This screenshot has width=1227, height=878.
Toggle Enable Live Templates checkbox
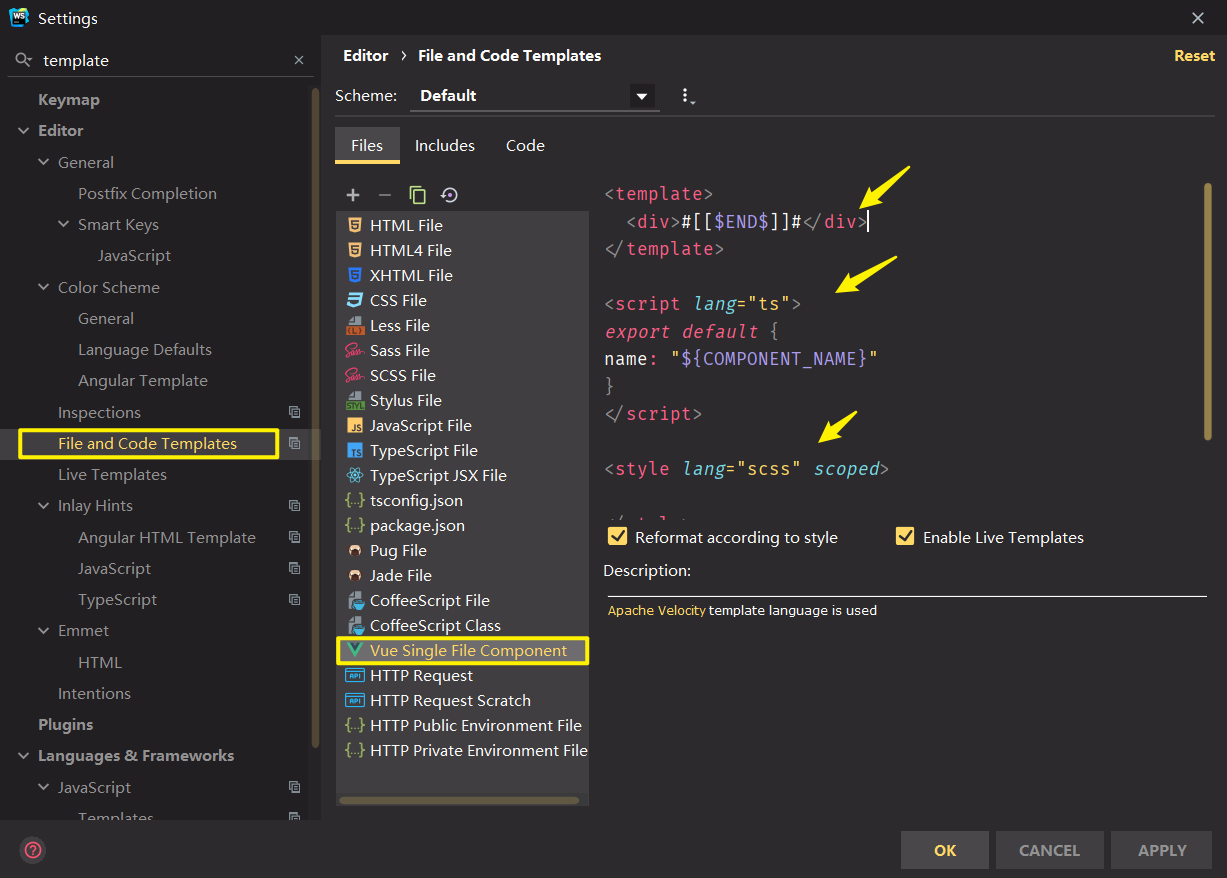905,537
